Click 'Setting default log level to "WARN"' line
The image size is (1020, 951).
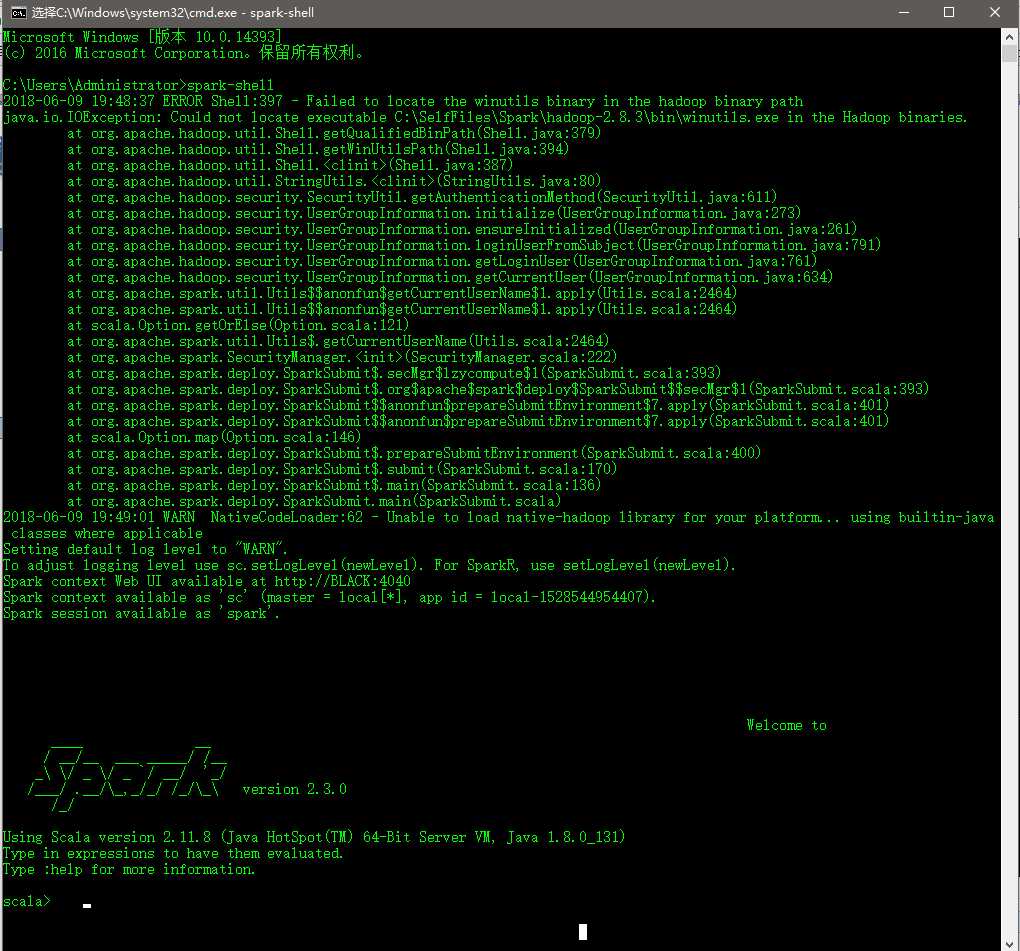[145, 549]
